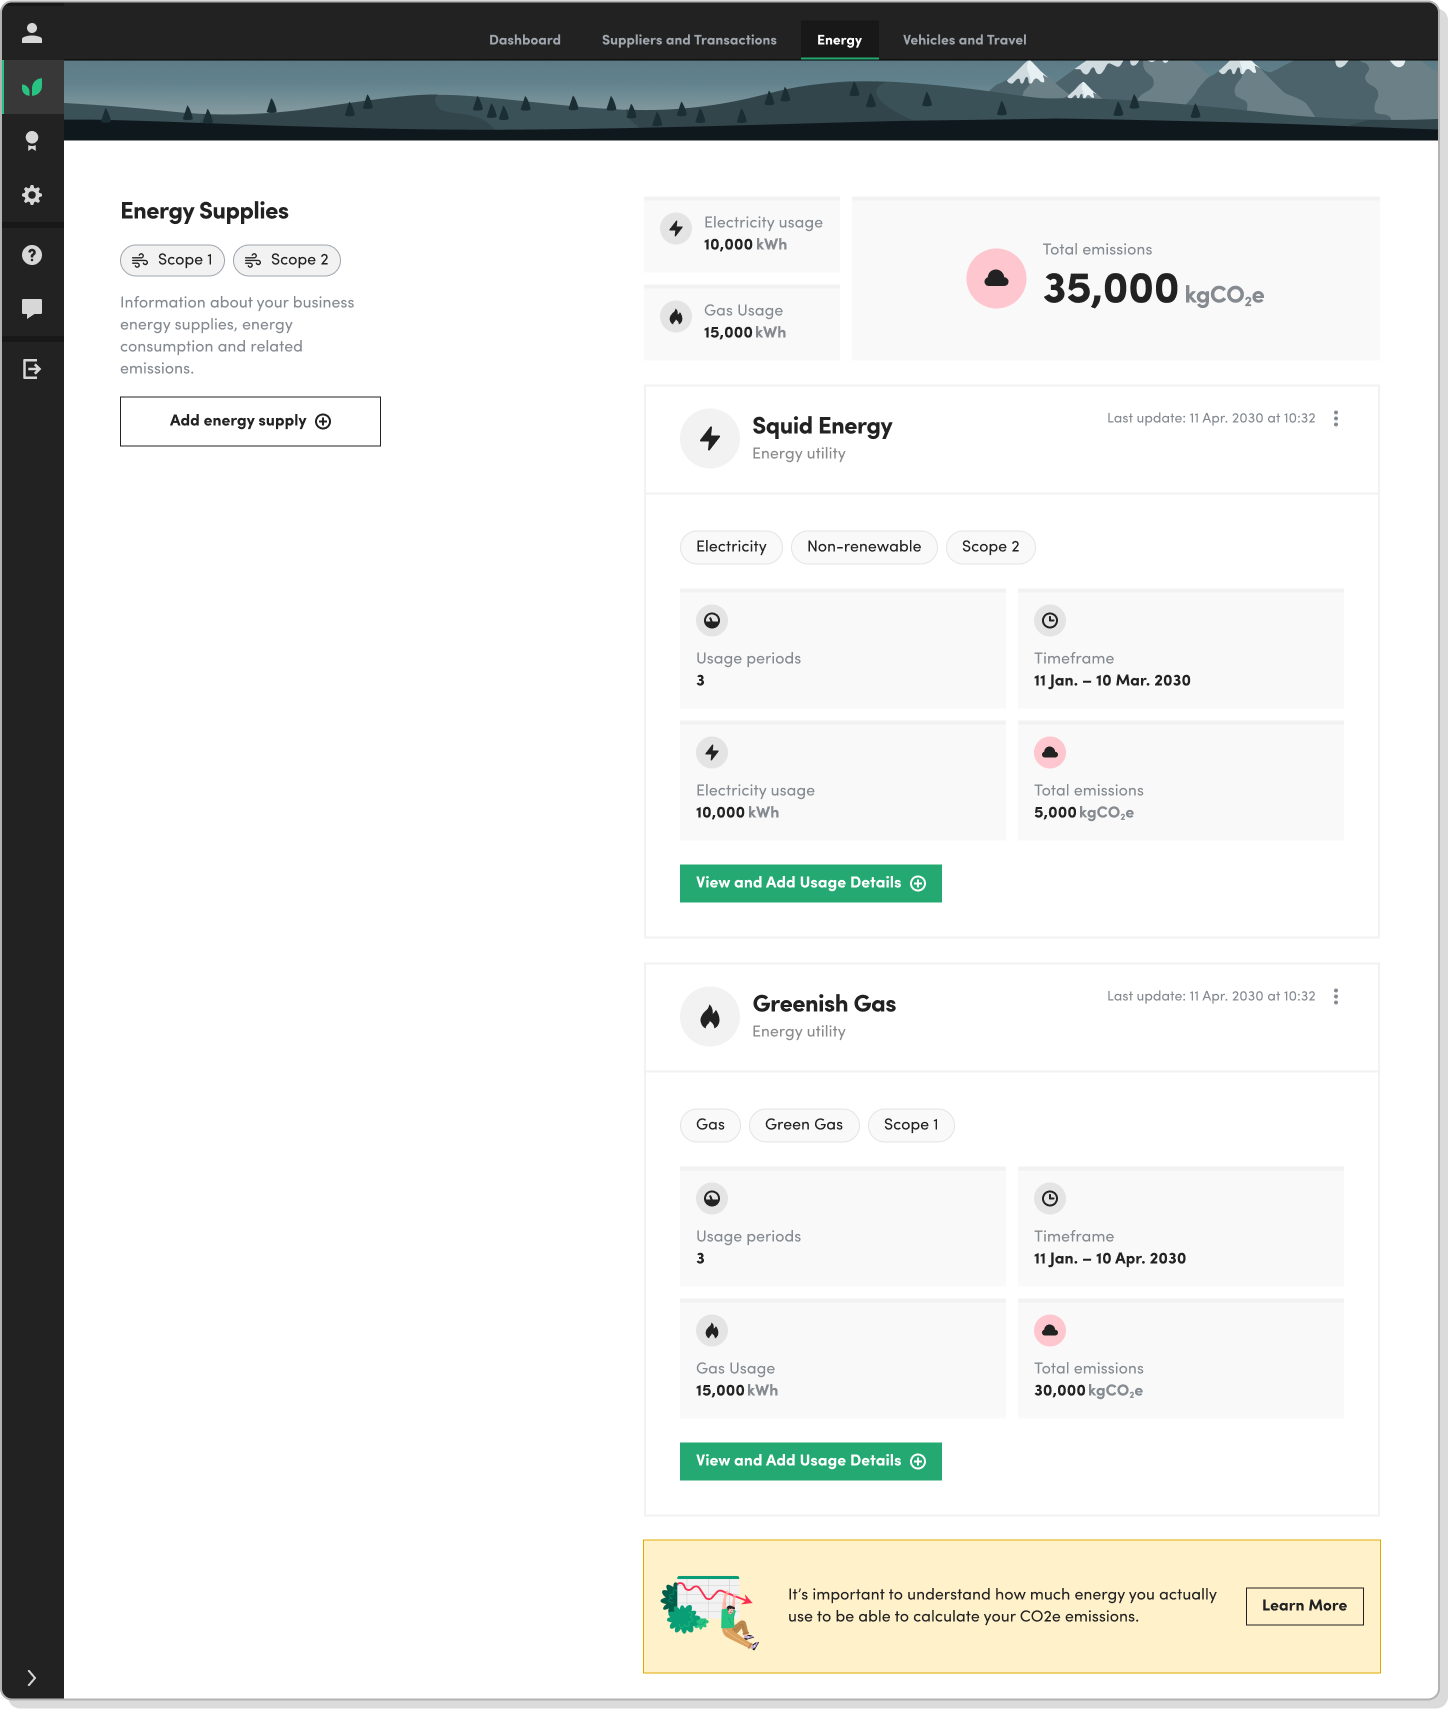Click the Green Gas tag on Greenish Gas
Screen dimensions: 1448x1709
[804, 1125]
